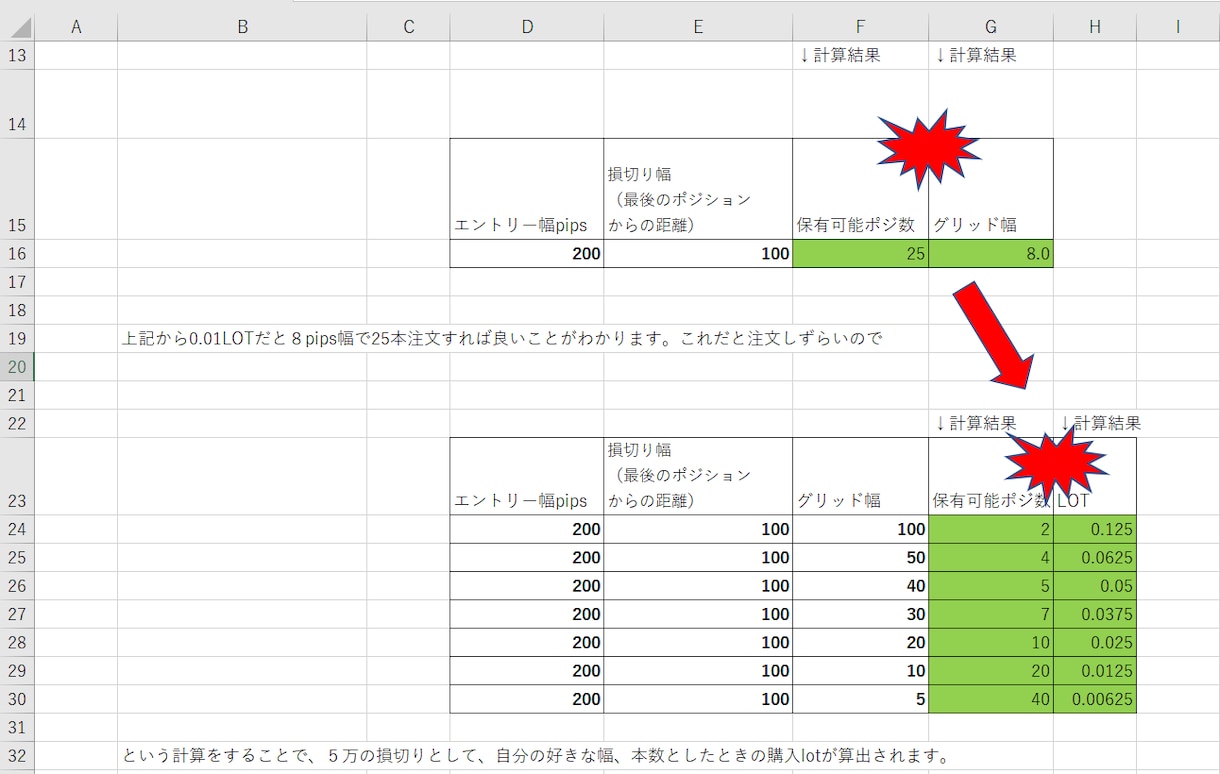Select grid width cell showing 20 in row 28
The image size is (1220, 774).
click(x=860, y=642)
